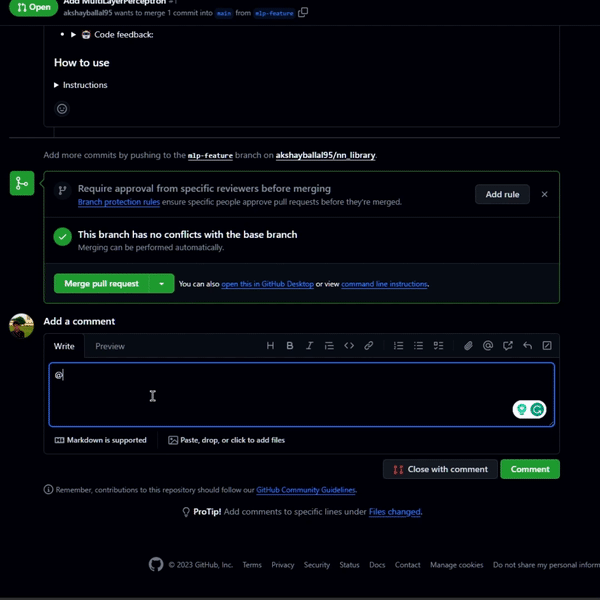Click open this in GitHub Desktop link
The height and width of the screenshot is (600, 600).
tap(267, 284)
